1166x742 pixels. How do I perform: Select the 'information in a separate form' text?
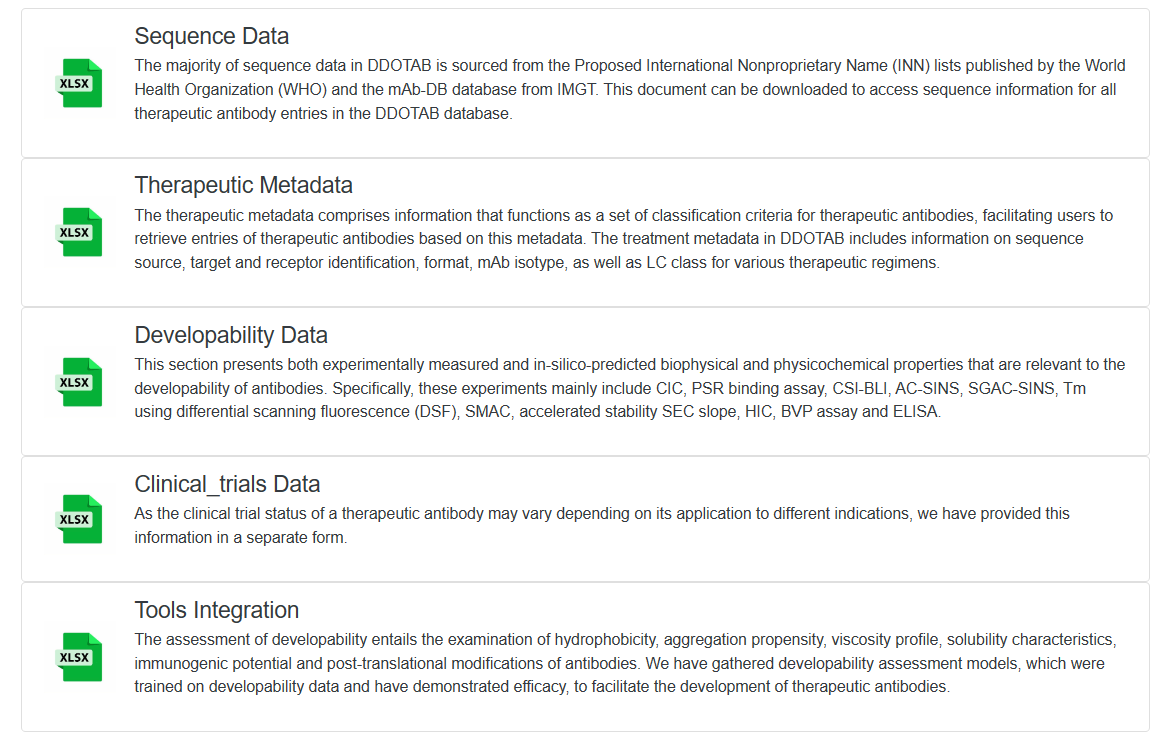point(240,538)
